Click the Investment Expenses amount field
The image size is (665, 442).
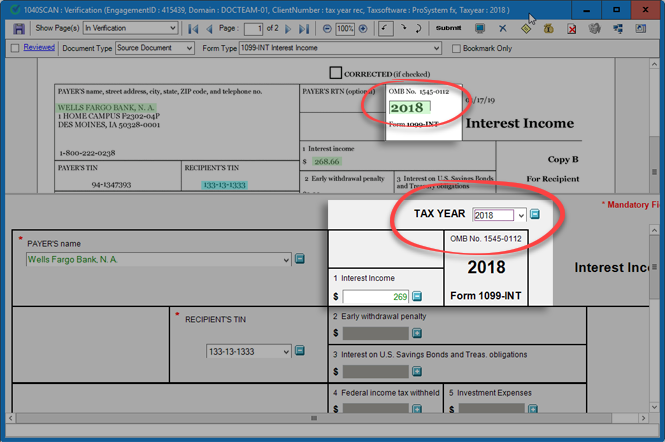click(x=491, y=408)
